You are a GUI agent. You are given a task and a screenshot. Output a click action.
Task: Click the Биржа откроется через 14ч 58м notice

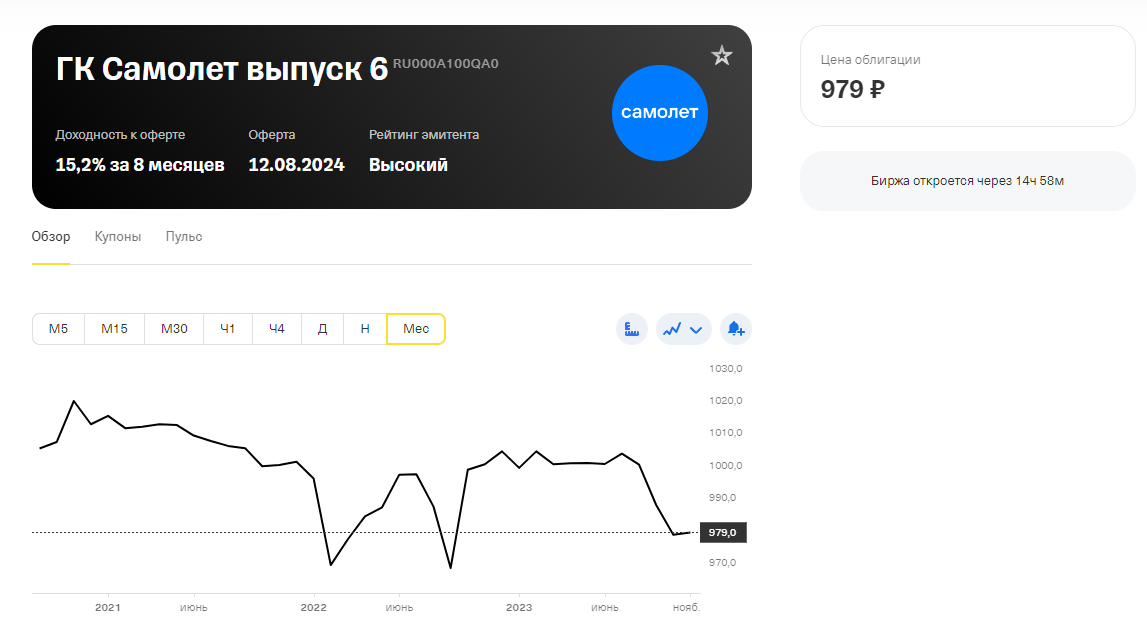pyautogui.click(x=967, y=181)
